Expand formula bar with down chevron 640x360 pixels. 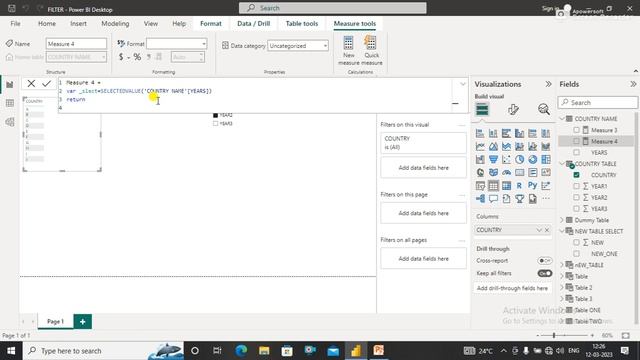point(462,84)
